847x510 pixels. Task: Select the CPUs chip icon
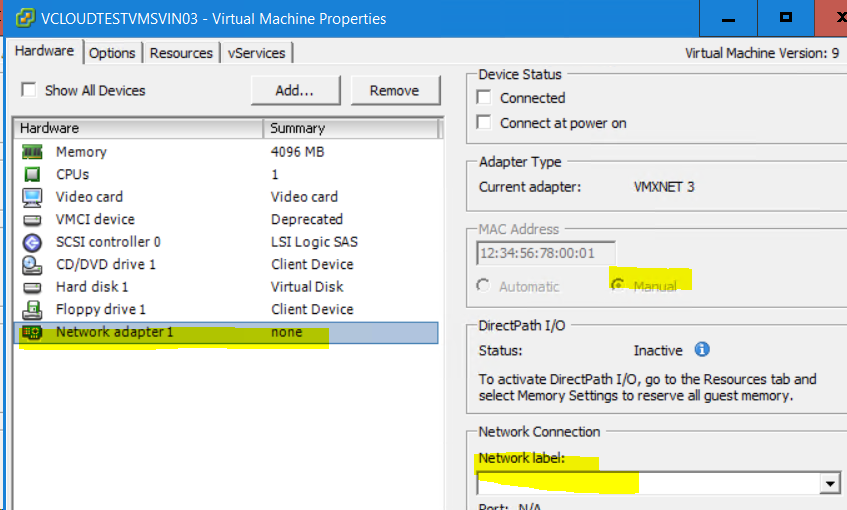32,174
